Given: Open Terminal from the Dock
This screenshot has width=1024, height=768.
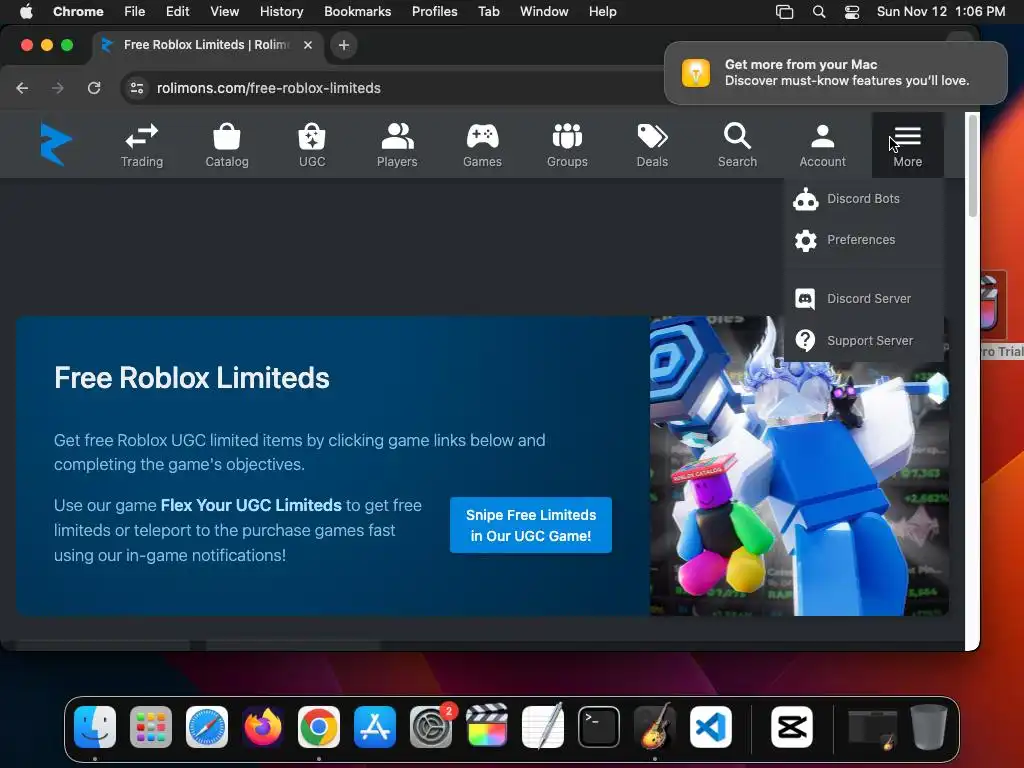Looking at the screenshot, I should click(599, 727).
